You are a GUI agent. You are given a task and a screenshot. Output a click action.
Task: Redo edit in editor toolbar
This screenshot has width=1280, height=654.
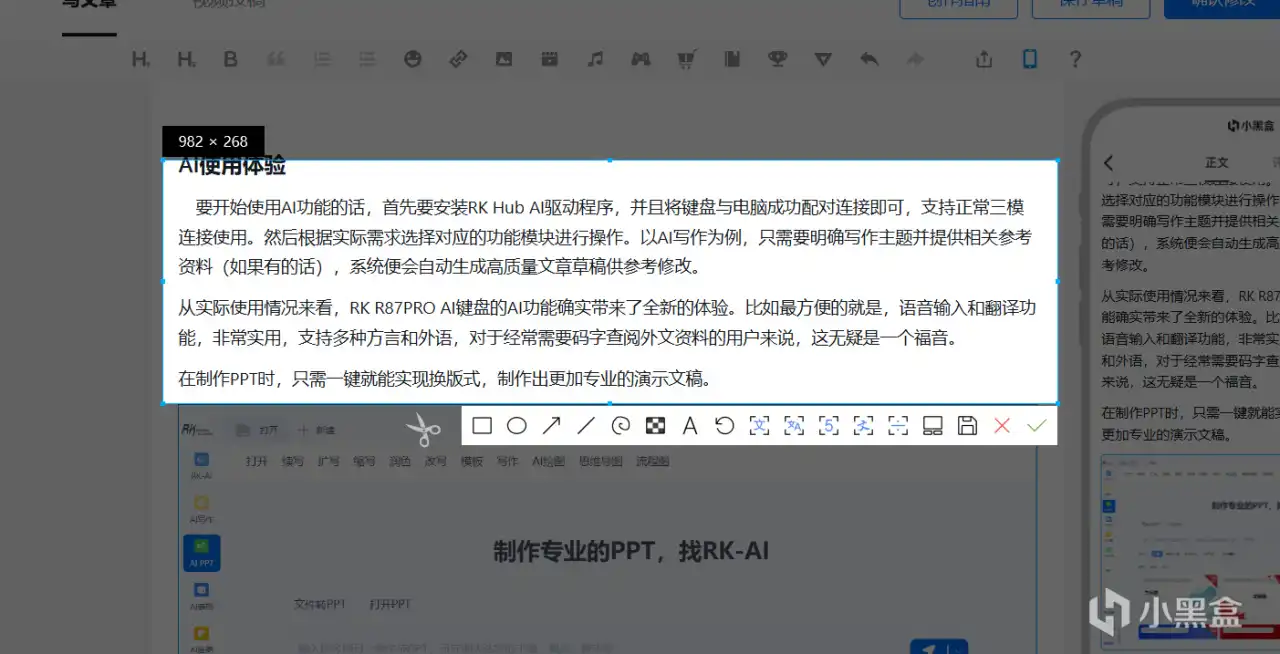pos(915,60)
